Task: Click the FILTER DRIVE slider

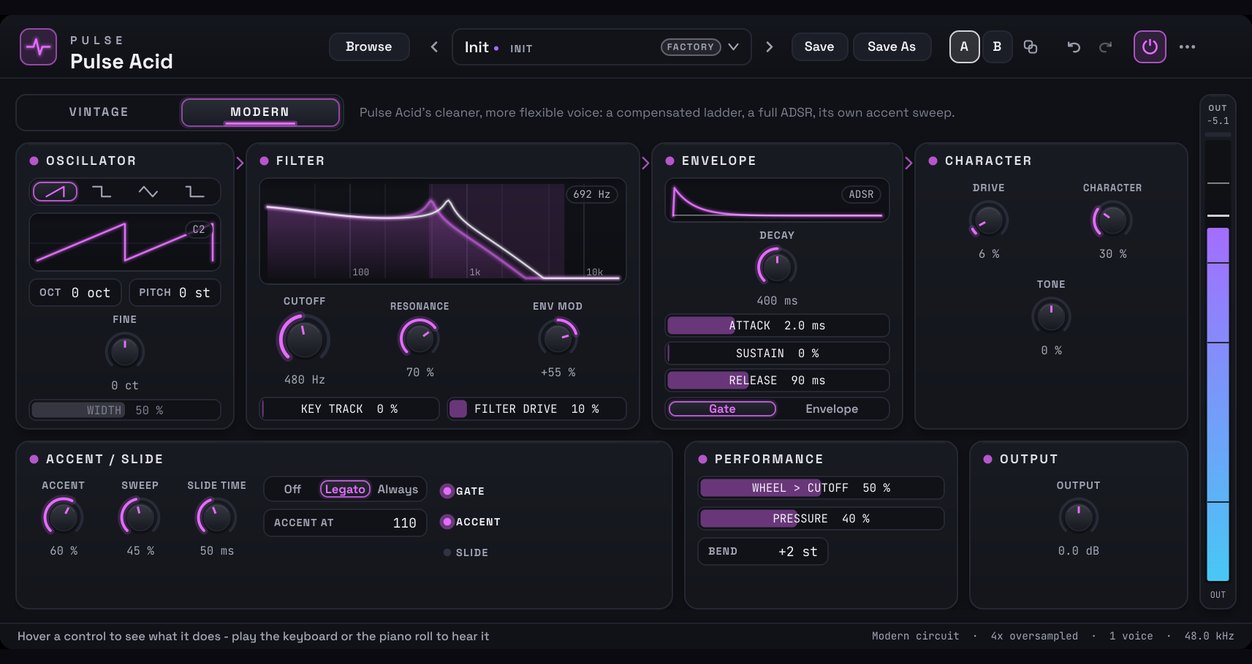Action: [x=537, y=409]
